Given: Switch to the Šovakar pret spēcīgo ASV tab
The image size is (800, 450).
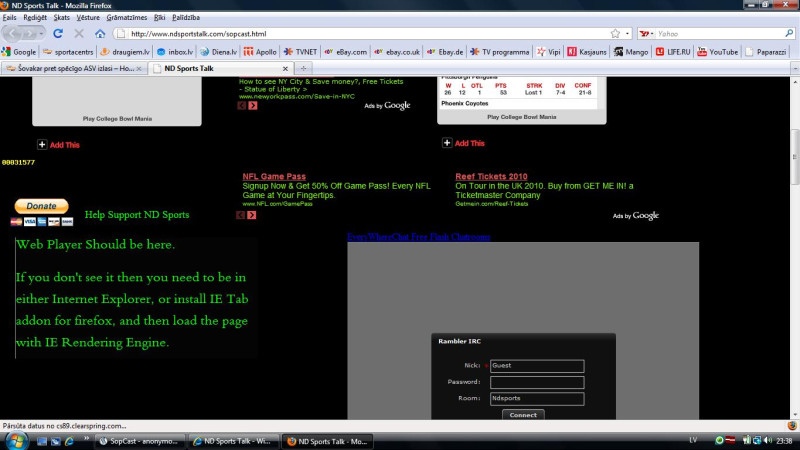Looking at the screenshot, I should [74, 68].
